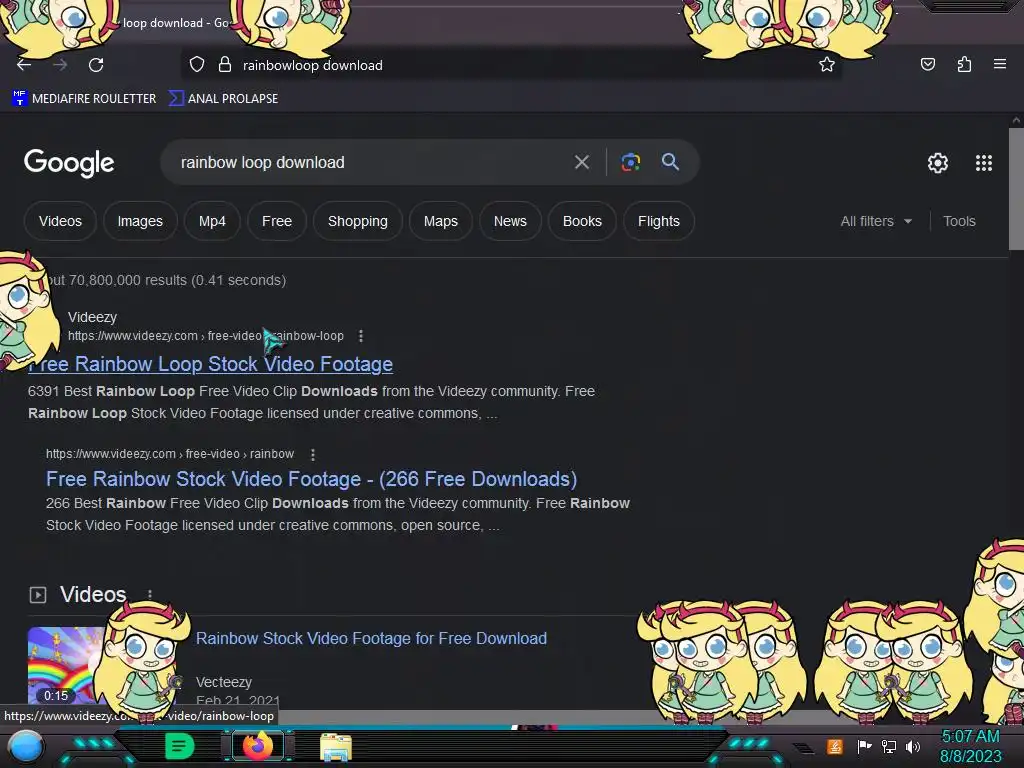Open the Google apps grid
The height and width of the screenshot is (768, 1024).
(984, 163)
